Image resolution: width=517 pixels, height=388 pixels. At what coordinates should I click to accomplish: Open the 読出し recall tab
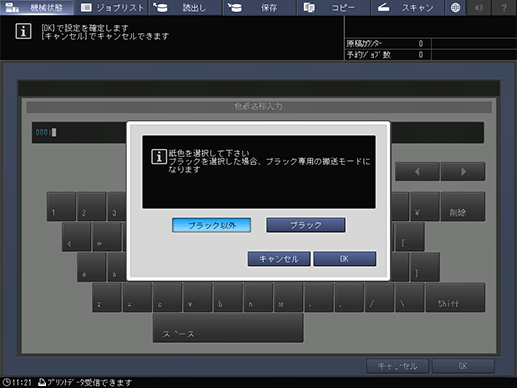click(185, 7)
